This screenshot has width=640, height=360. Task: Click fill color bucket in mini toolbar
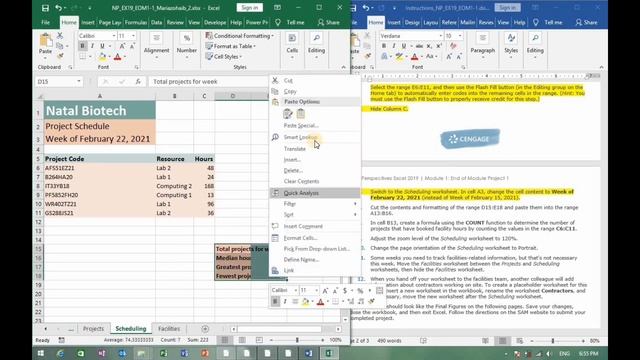coord(305,301)
